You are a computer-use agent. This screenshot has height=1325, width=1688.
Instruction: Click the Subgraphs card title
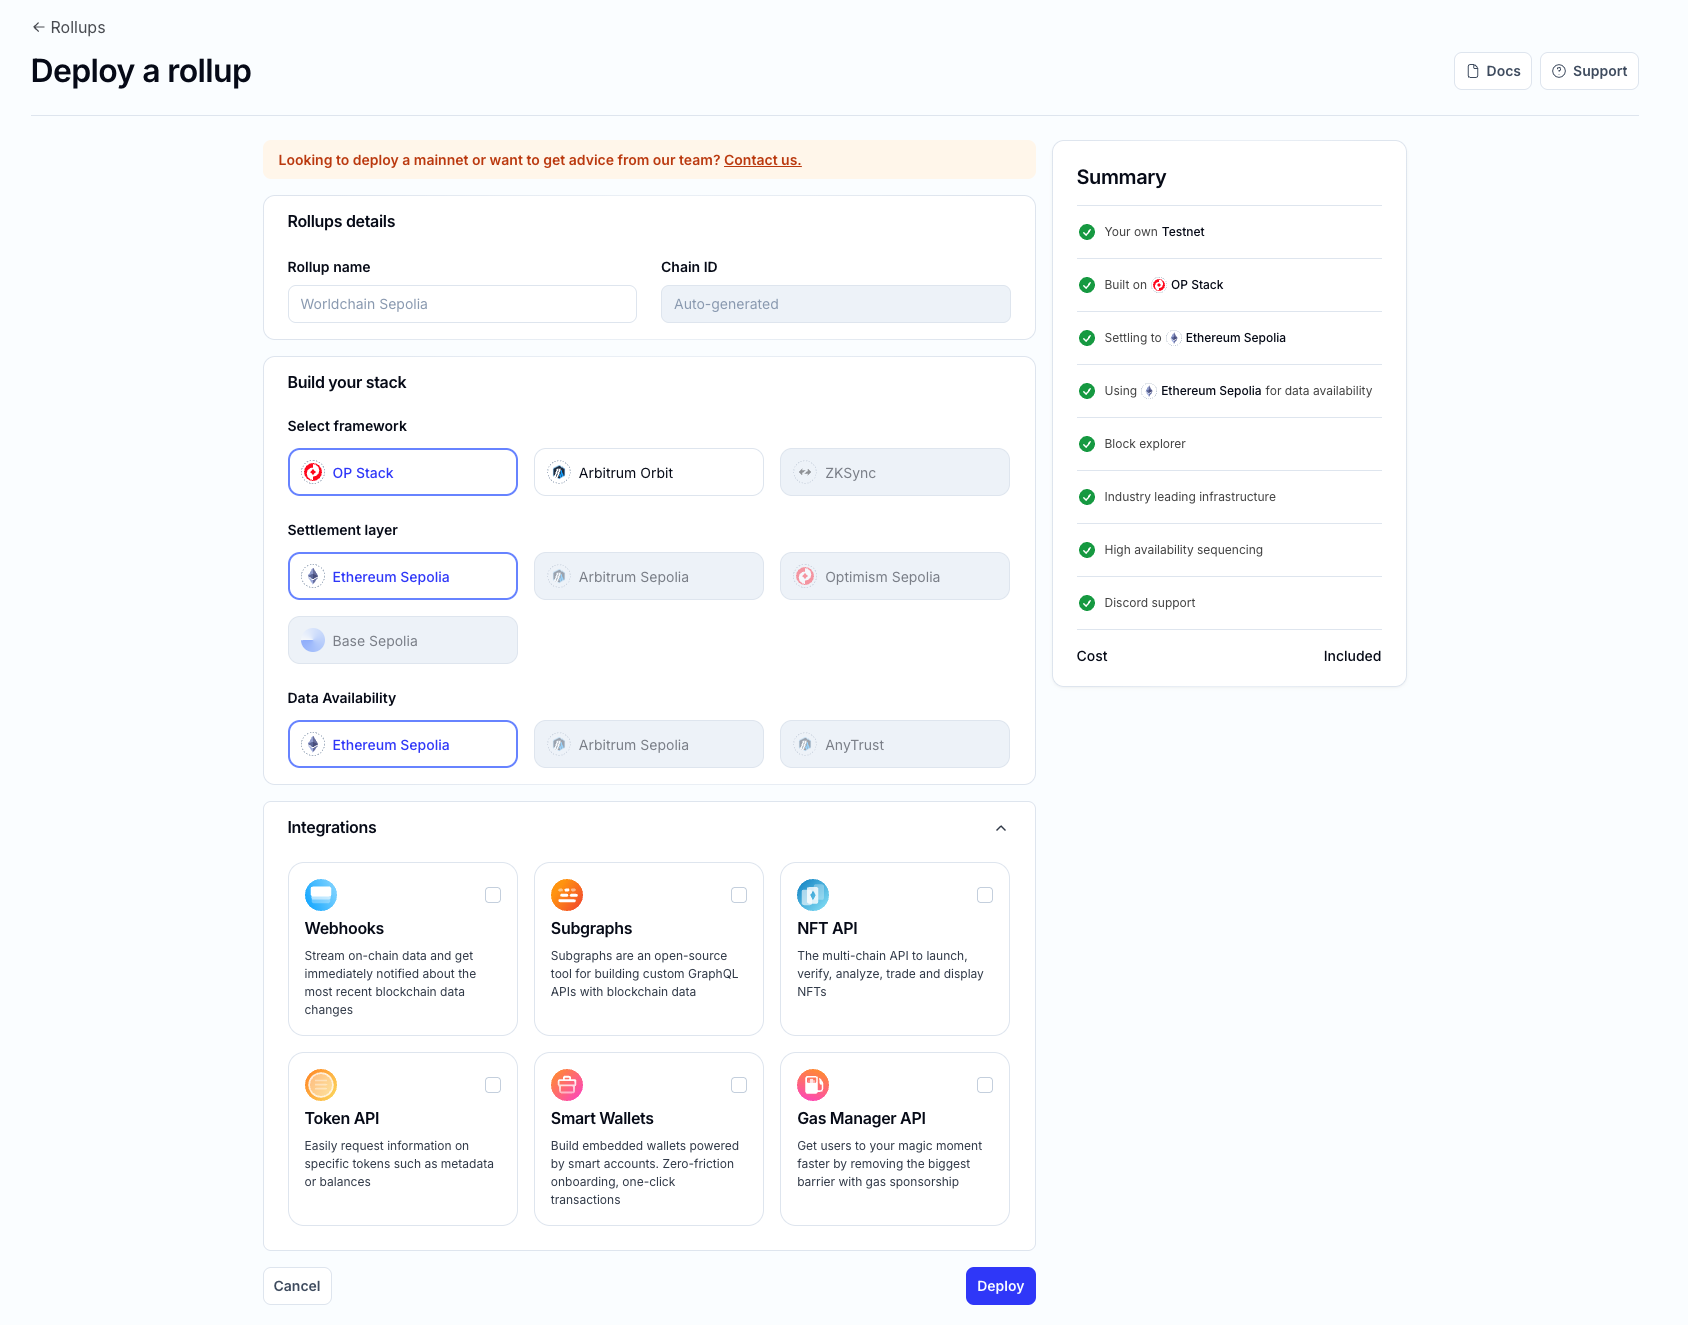[591, 928]
